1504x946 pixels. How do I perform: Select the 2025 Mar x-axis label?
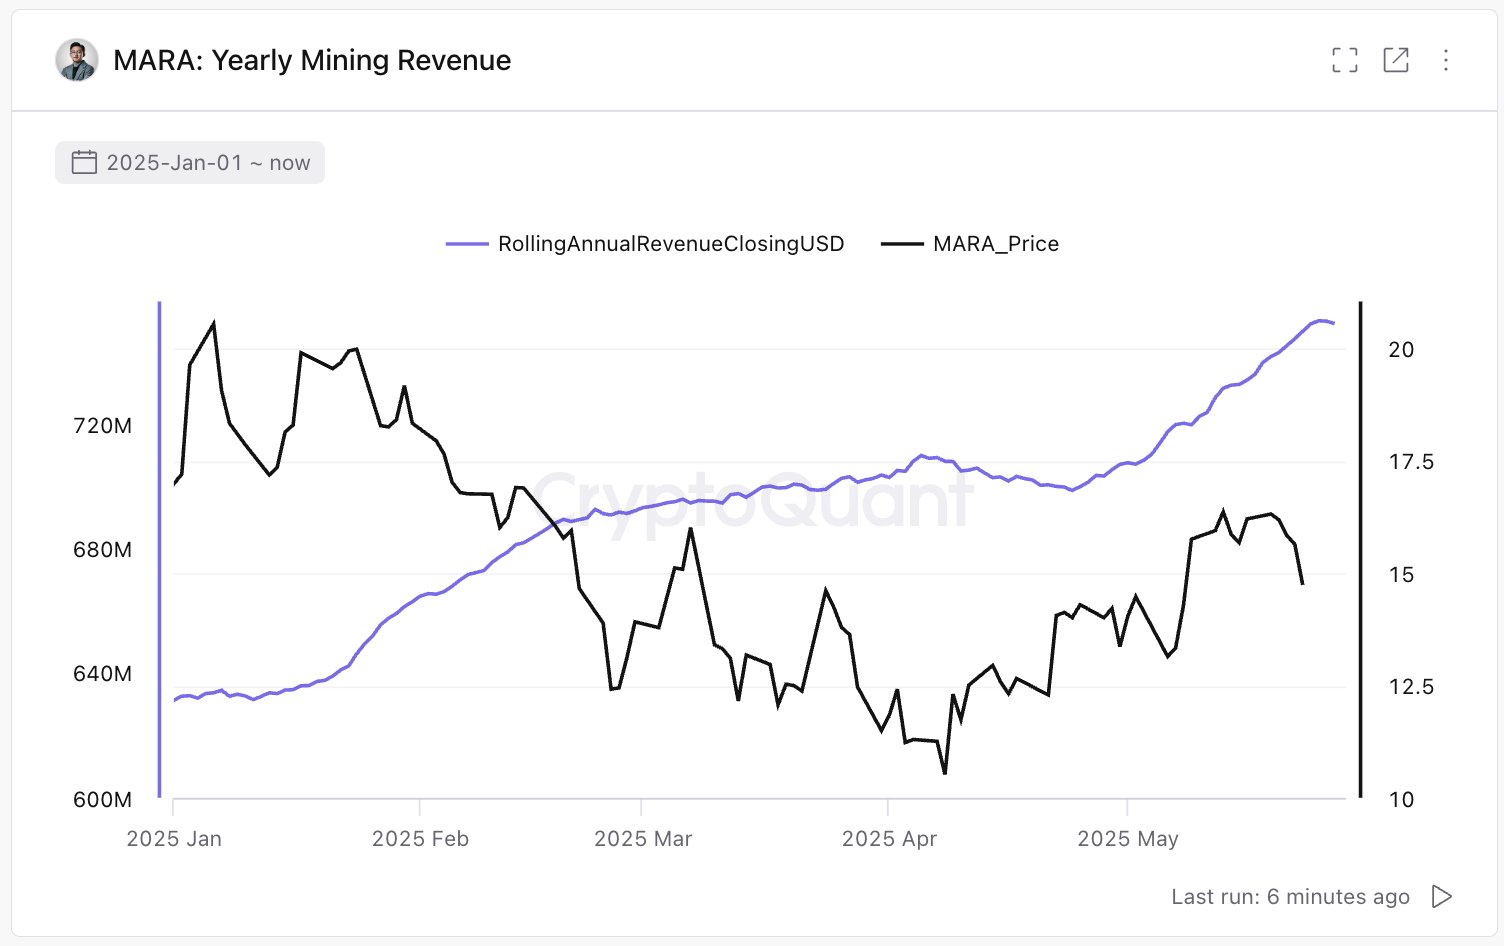pyautogui.click(x=643, y=839)
